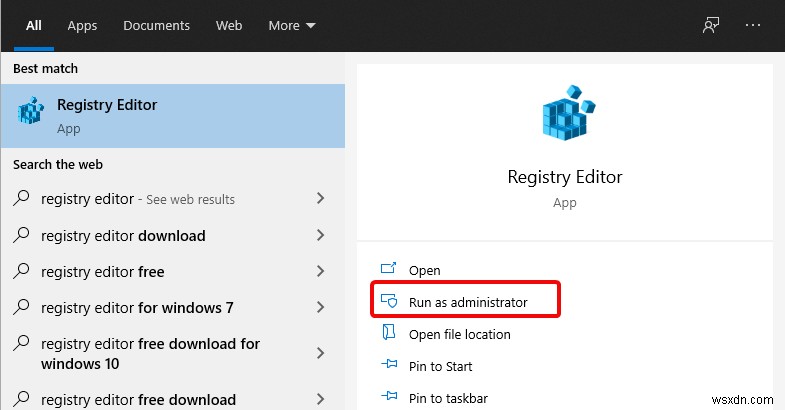Expand the More dropdown

click(x=291, y=26)
